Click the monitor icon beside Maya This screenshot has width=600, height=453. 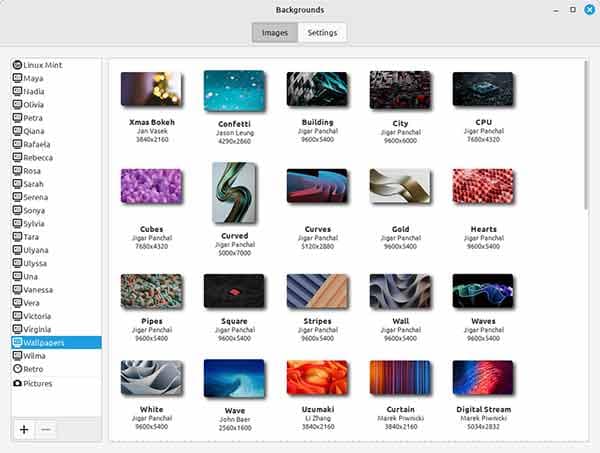click(17, 78)
